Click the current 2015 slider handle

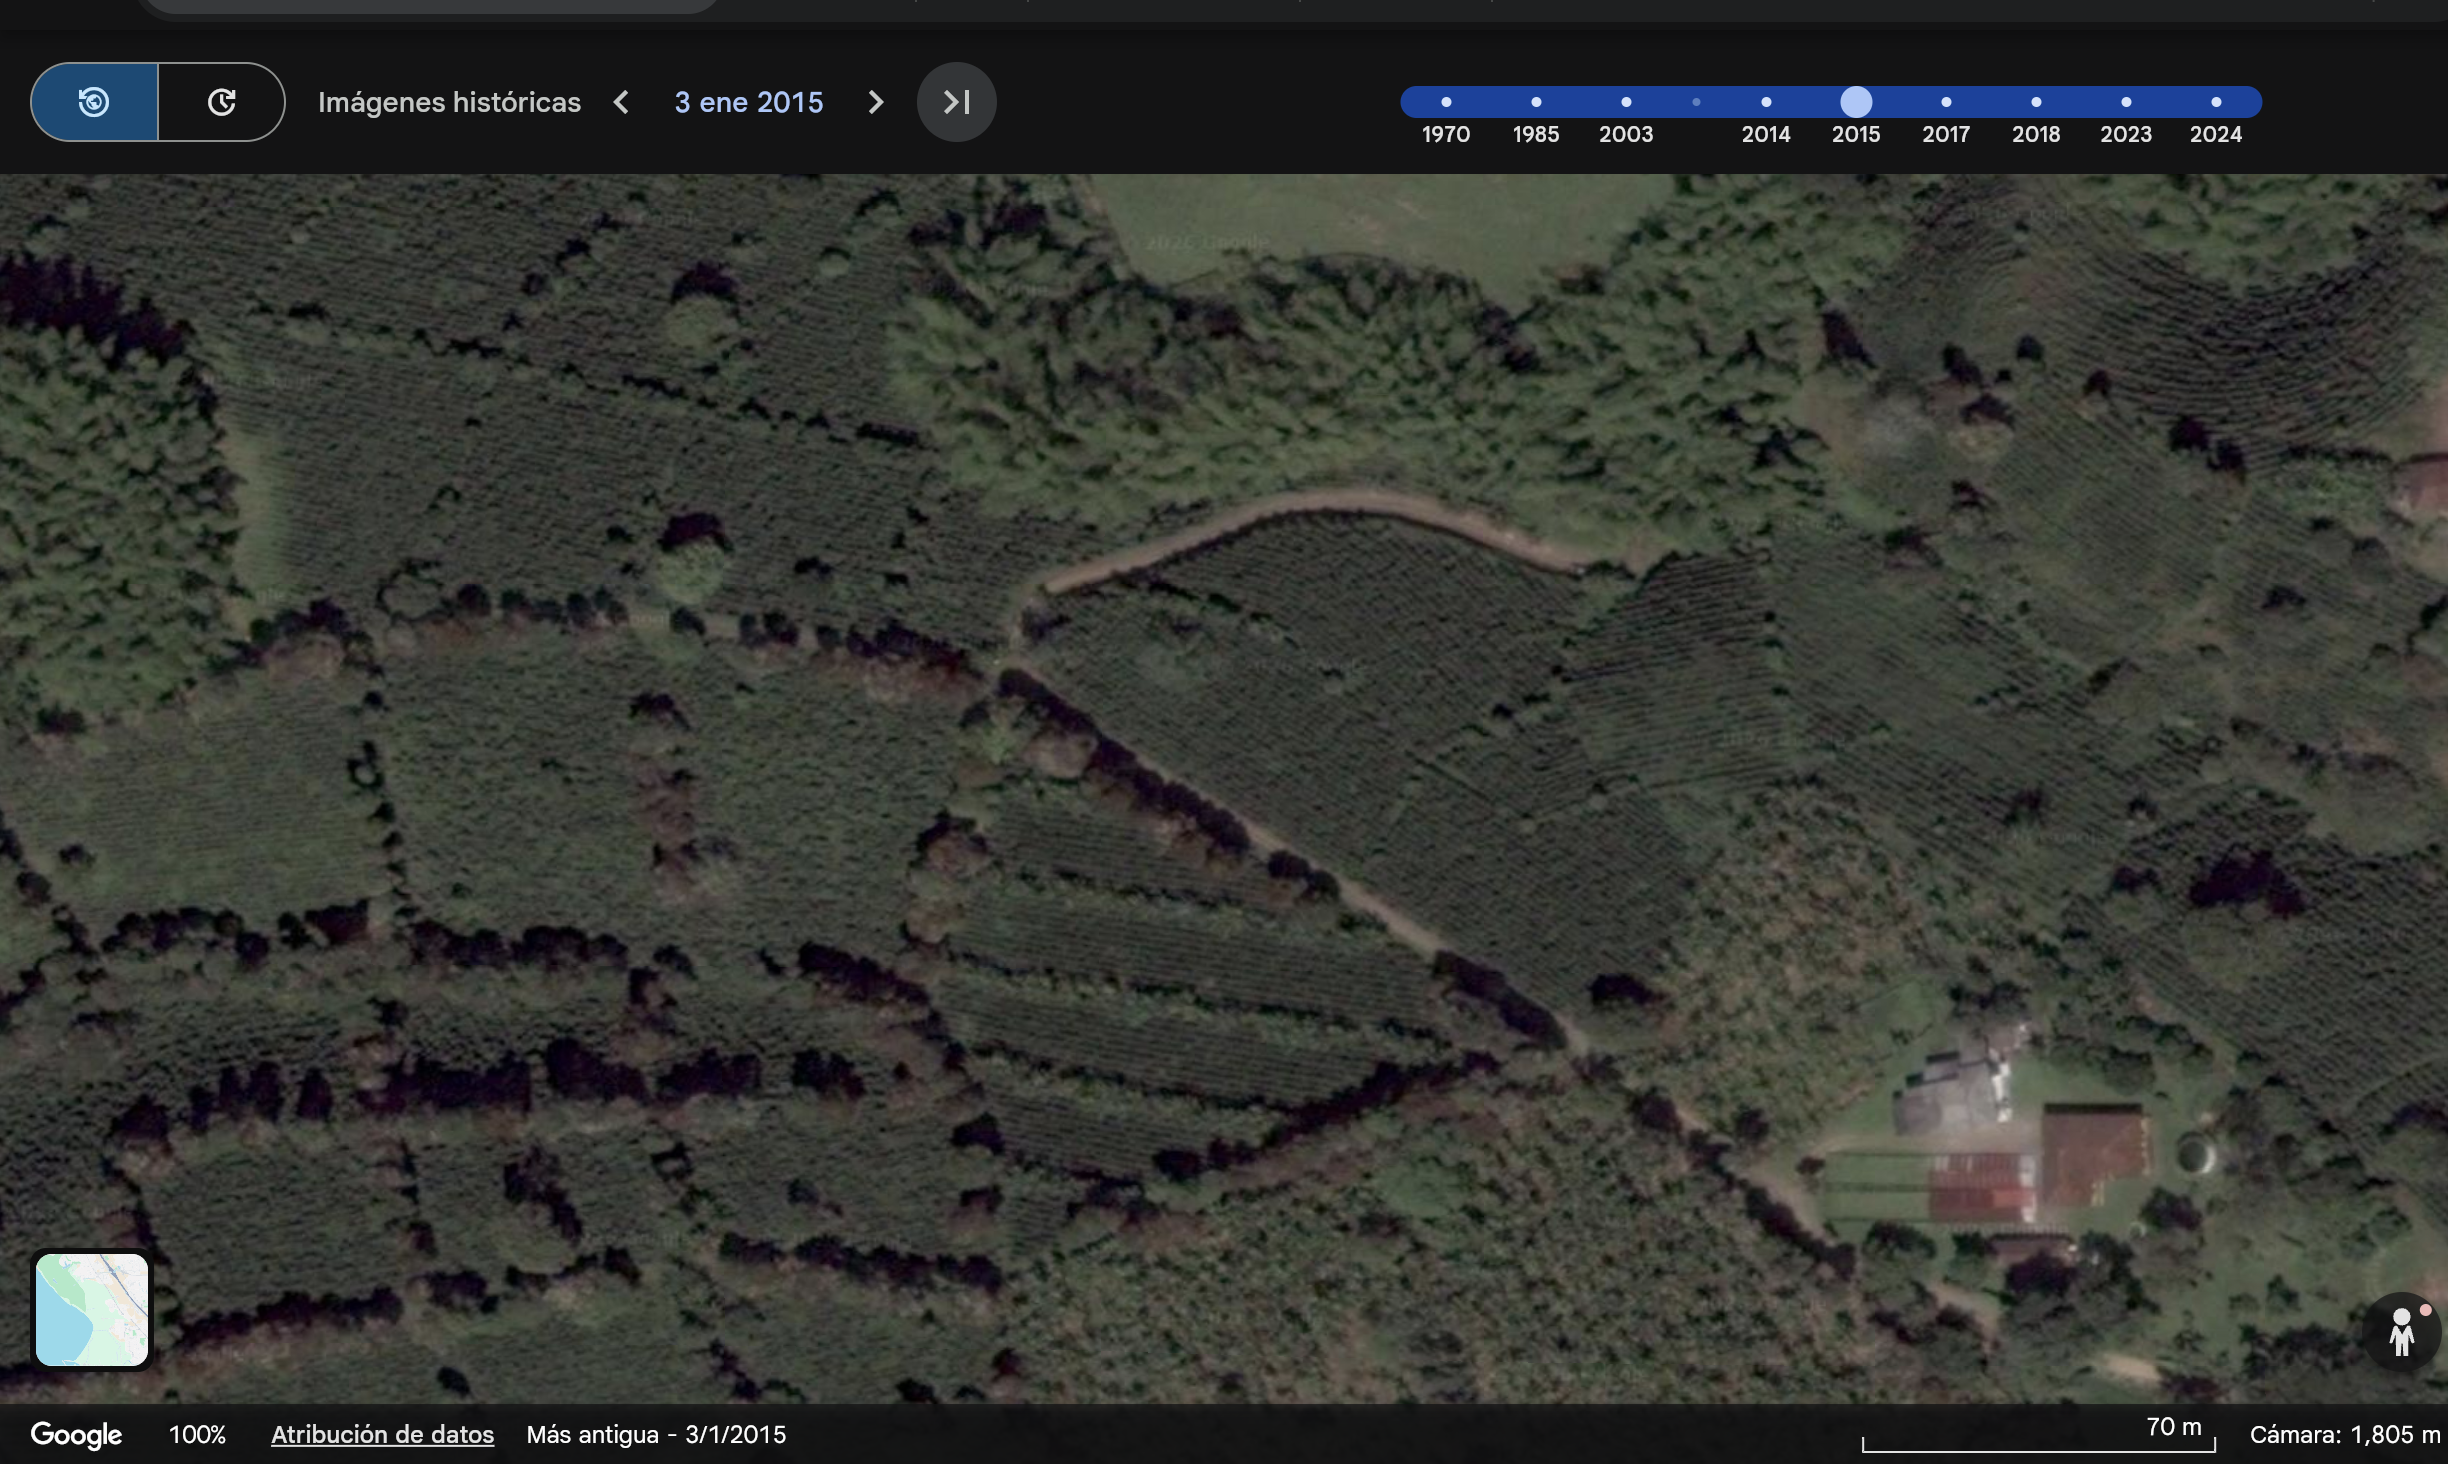[x=1856, y=102]
